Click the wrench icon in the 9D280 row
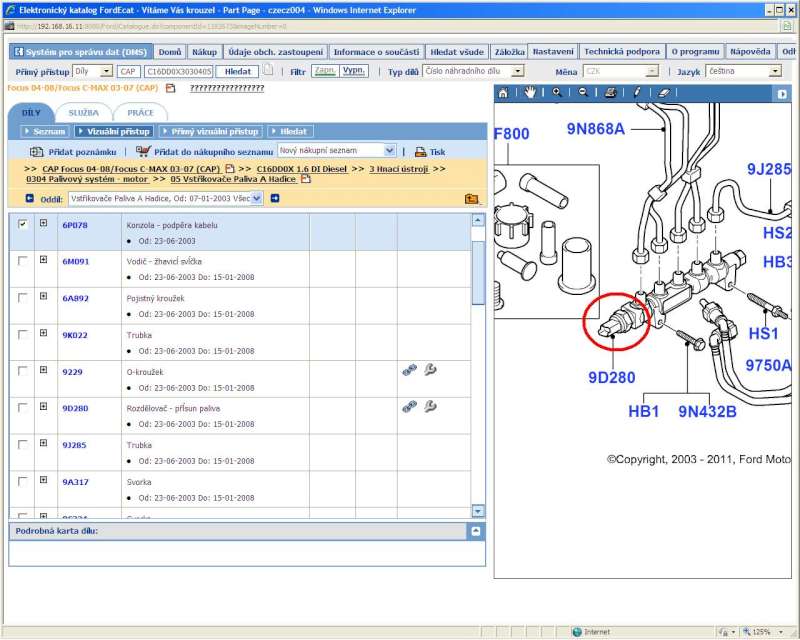 (x=430, y=406)
